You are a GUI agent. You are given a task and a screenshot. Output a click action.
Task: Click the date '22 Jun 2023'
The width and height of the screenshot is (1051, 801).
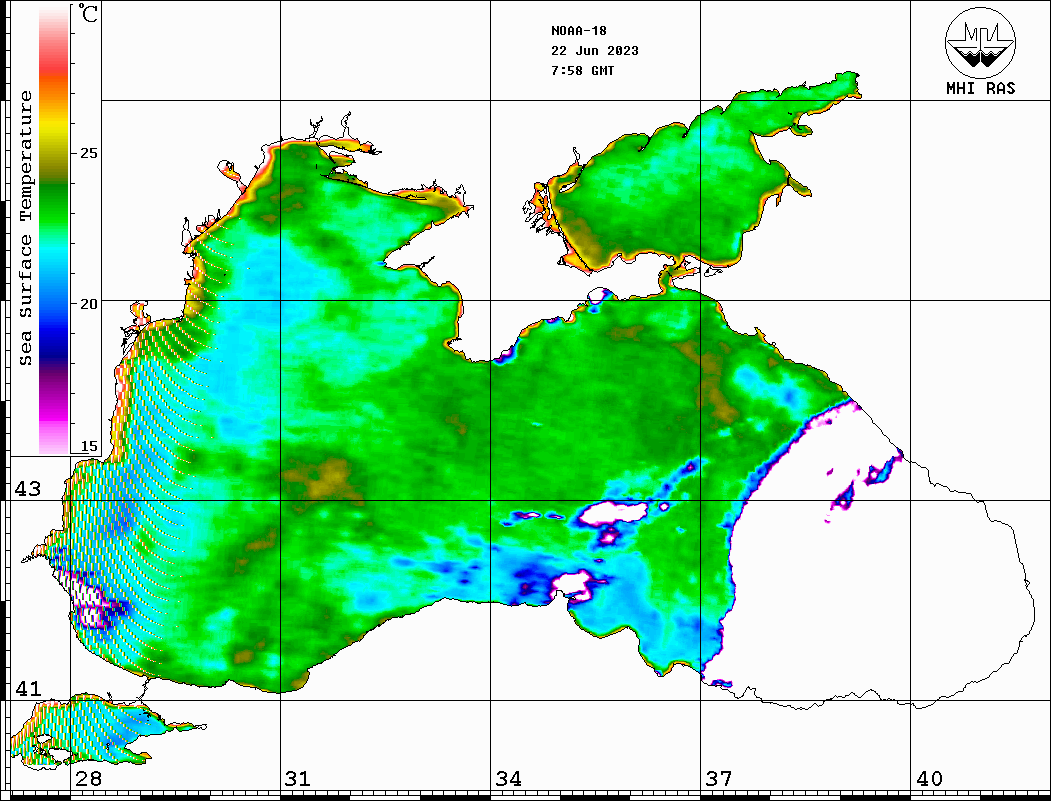point(595,51)
